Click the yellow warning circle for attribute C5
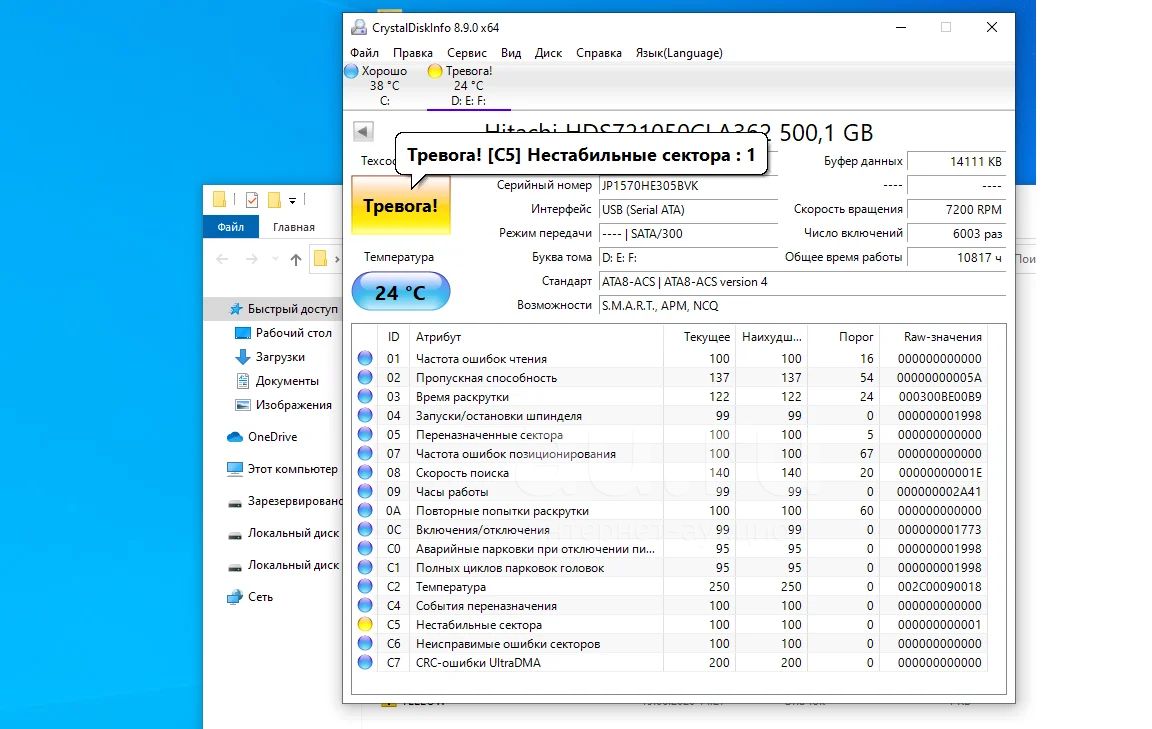The width and height of the screenshot is (1152, 729). 365,625
